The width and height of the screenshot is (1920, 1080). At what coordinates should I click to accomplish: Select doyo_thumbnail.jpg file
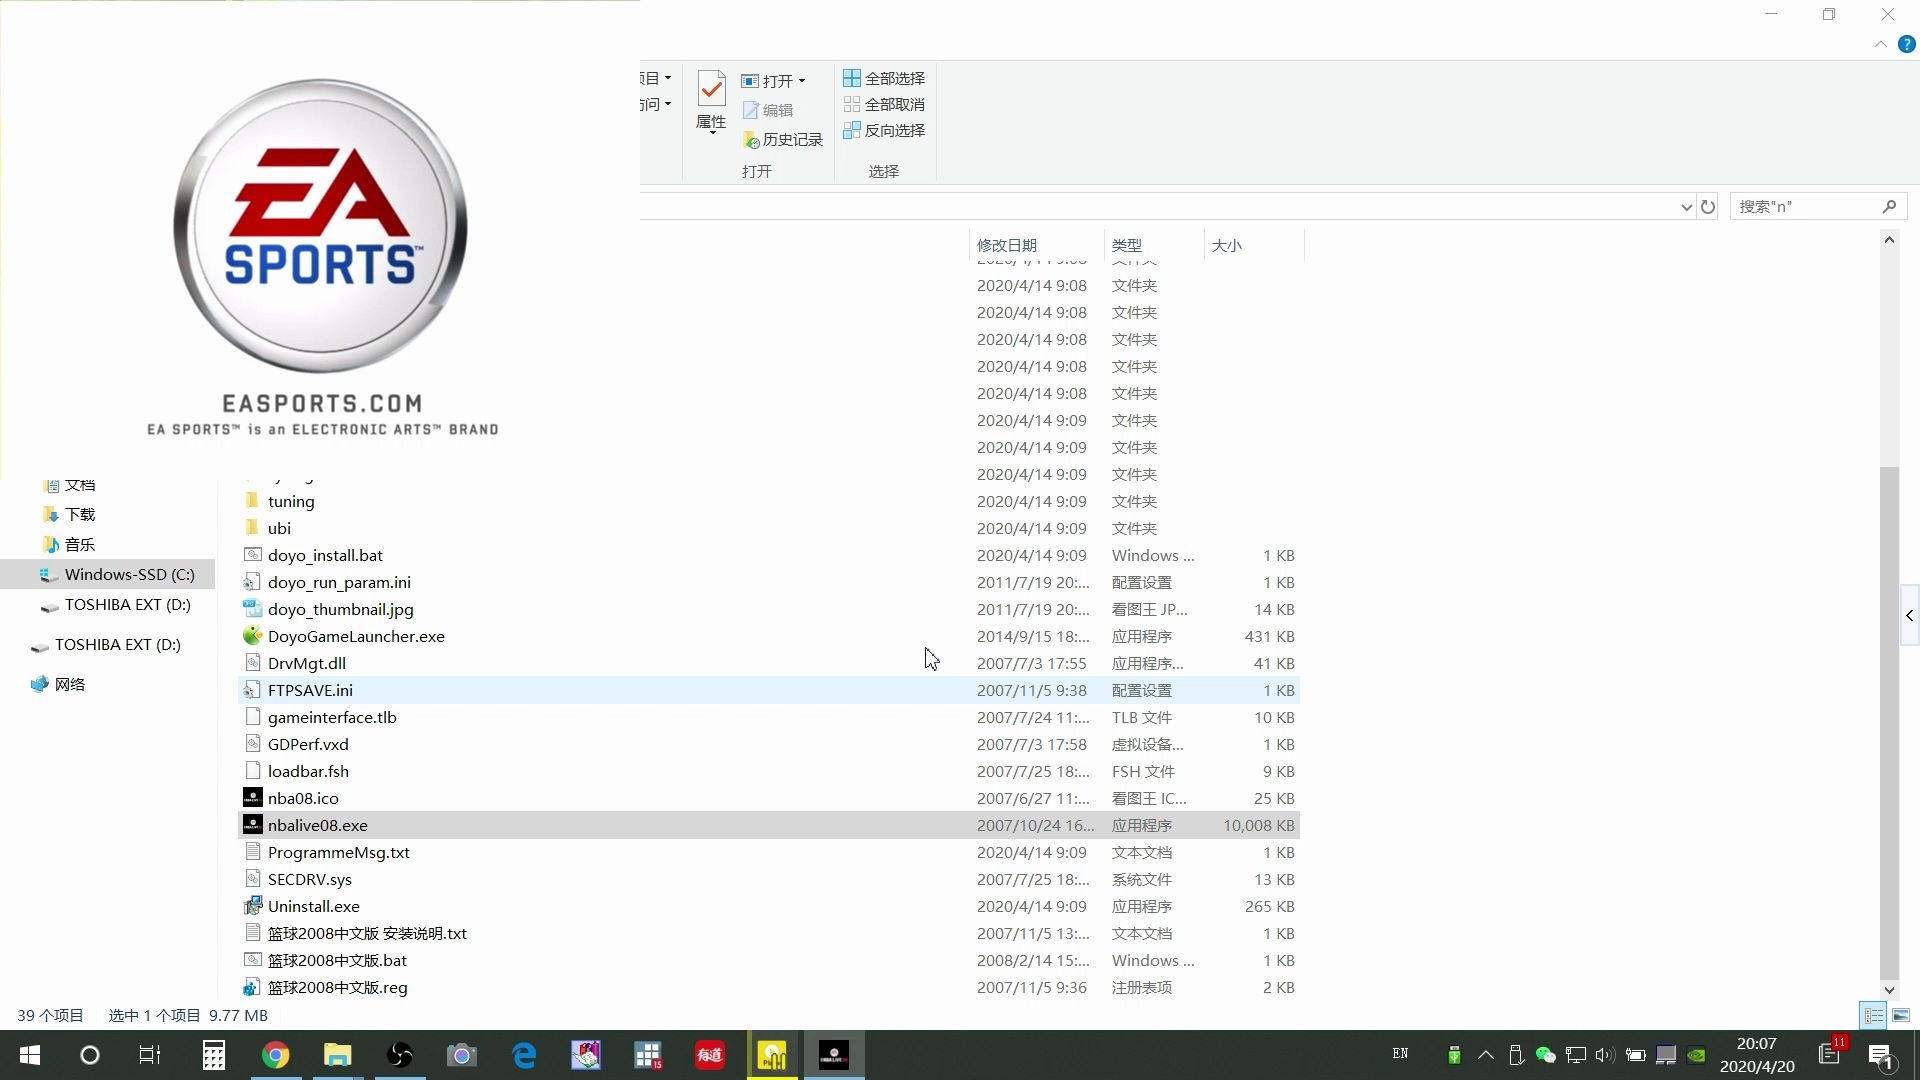coord(771,609)
